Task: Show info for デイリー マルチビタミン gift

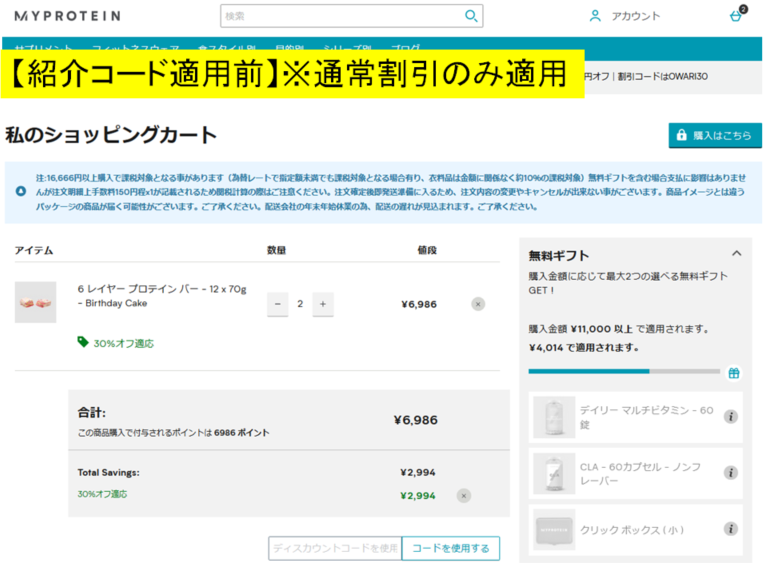Action: [730, 417]
